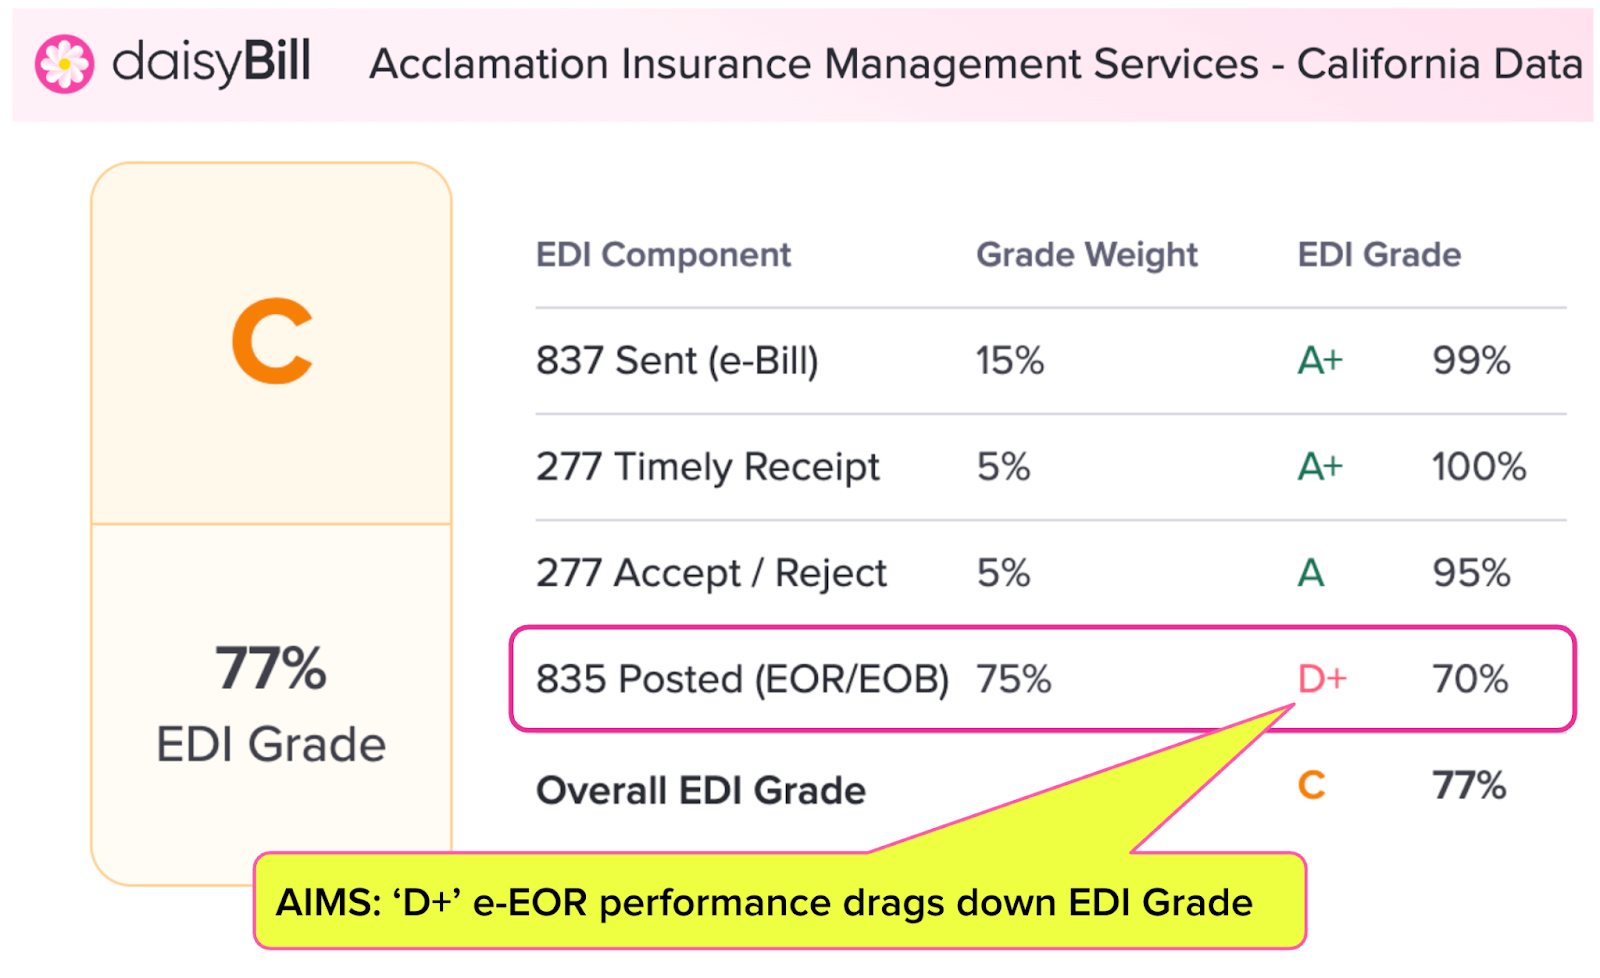Viewport: 1600px width, 978px height.
Task: Select the EDI Grade column header
Action: click(x=1378, y=255)
